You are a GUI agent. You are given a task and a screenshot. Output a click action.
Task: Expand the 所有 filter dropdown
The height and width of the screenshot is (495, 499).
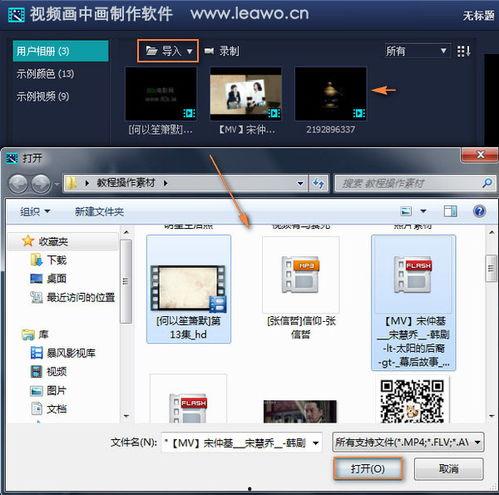pos(417,51)
